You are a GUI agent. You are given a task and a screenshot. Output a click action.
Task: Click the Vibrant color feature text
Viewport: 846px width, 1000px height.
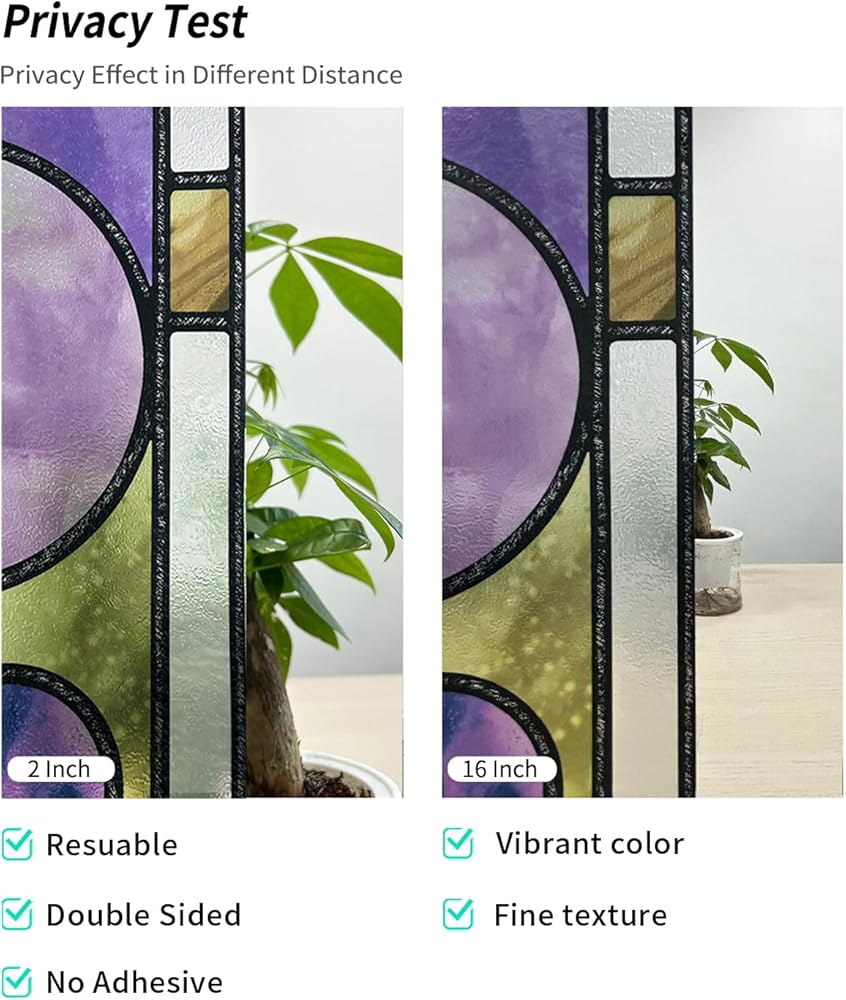click(x=590, y=844)
